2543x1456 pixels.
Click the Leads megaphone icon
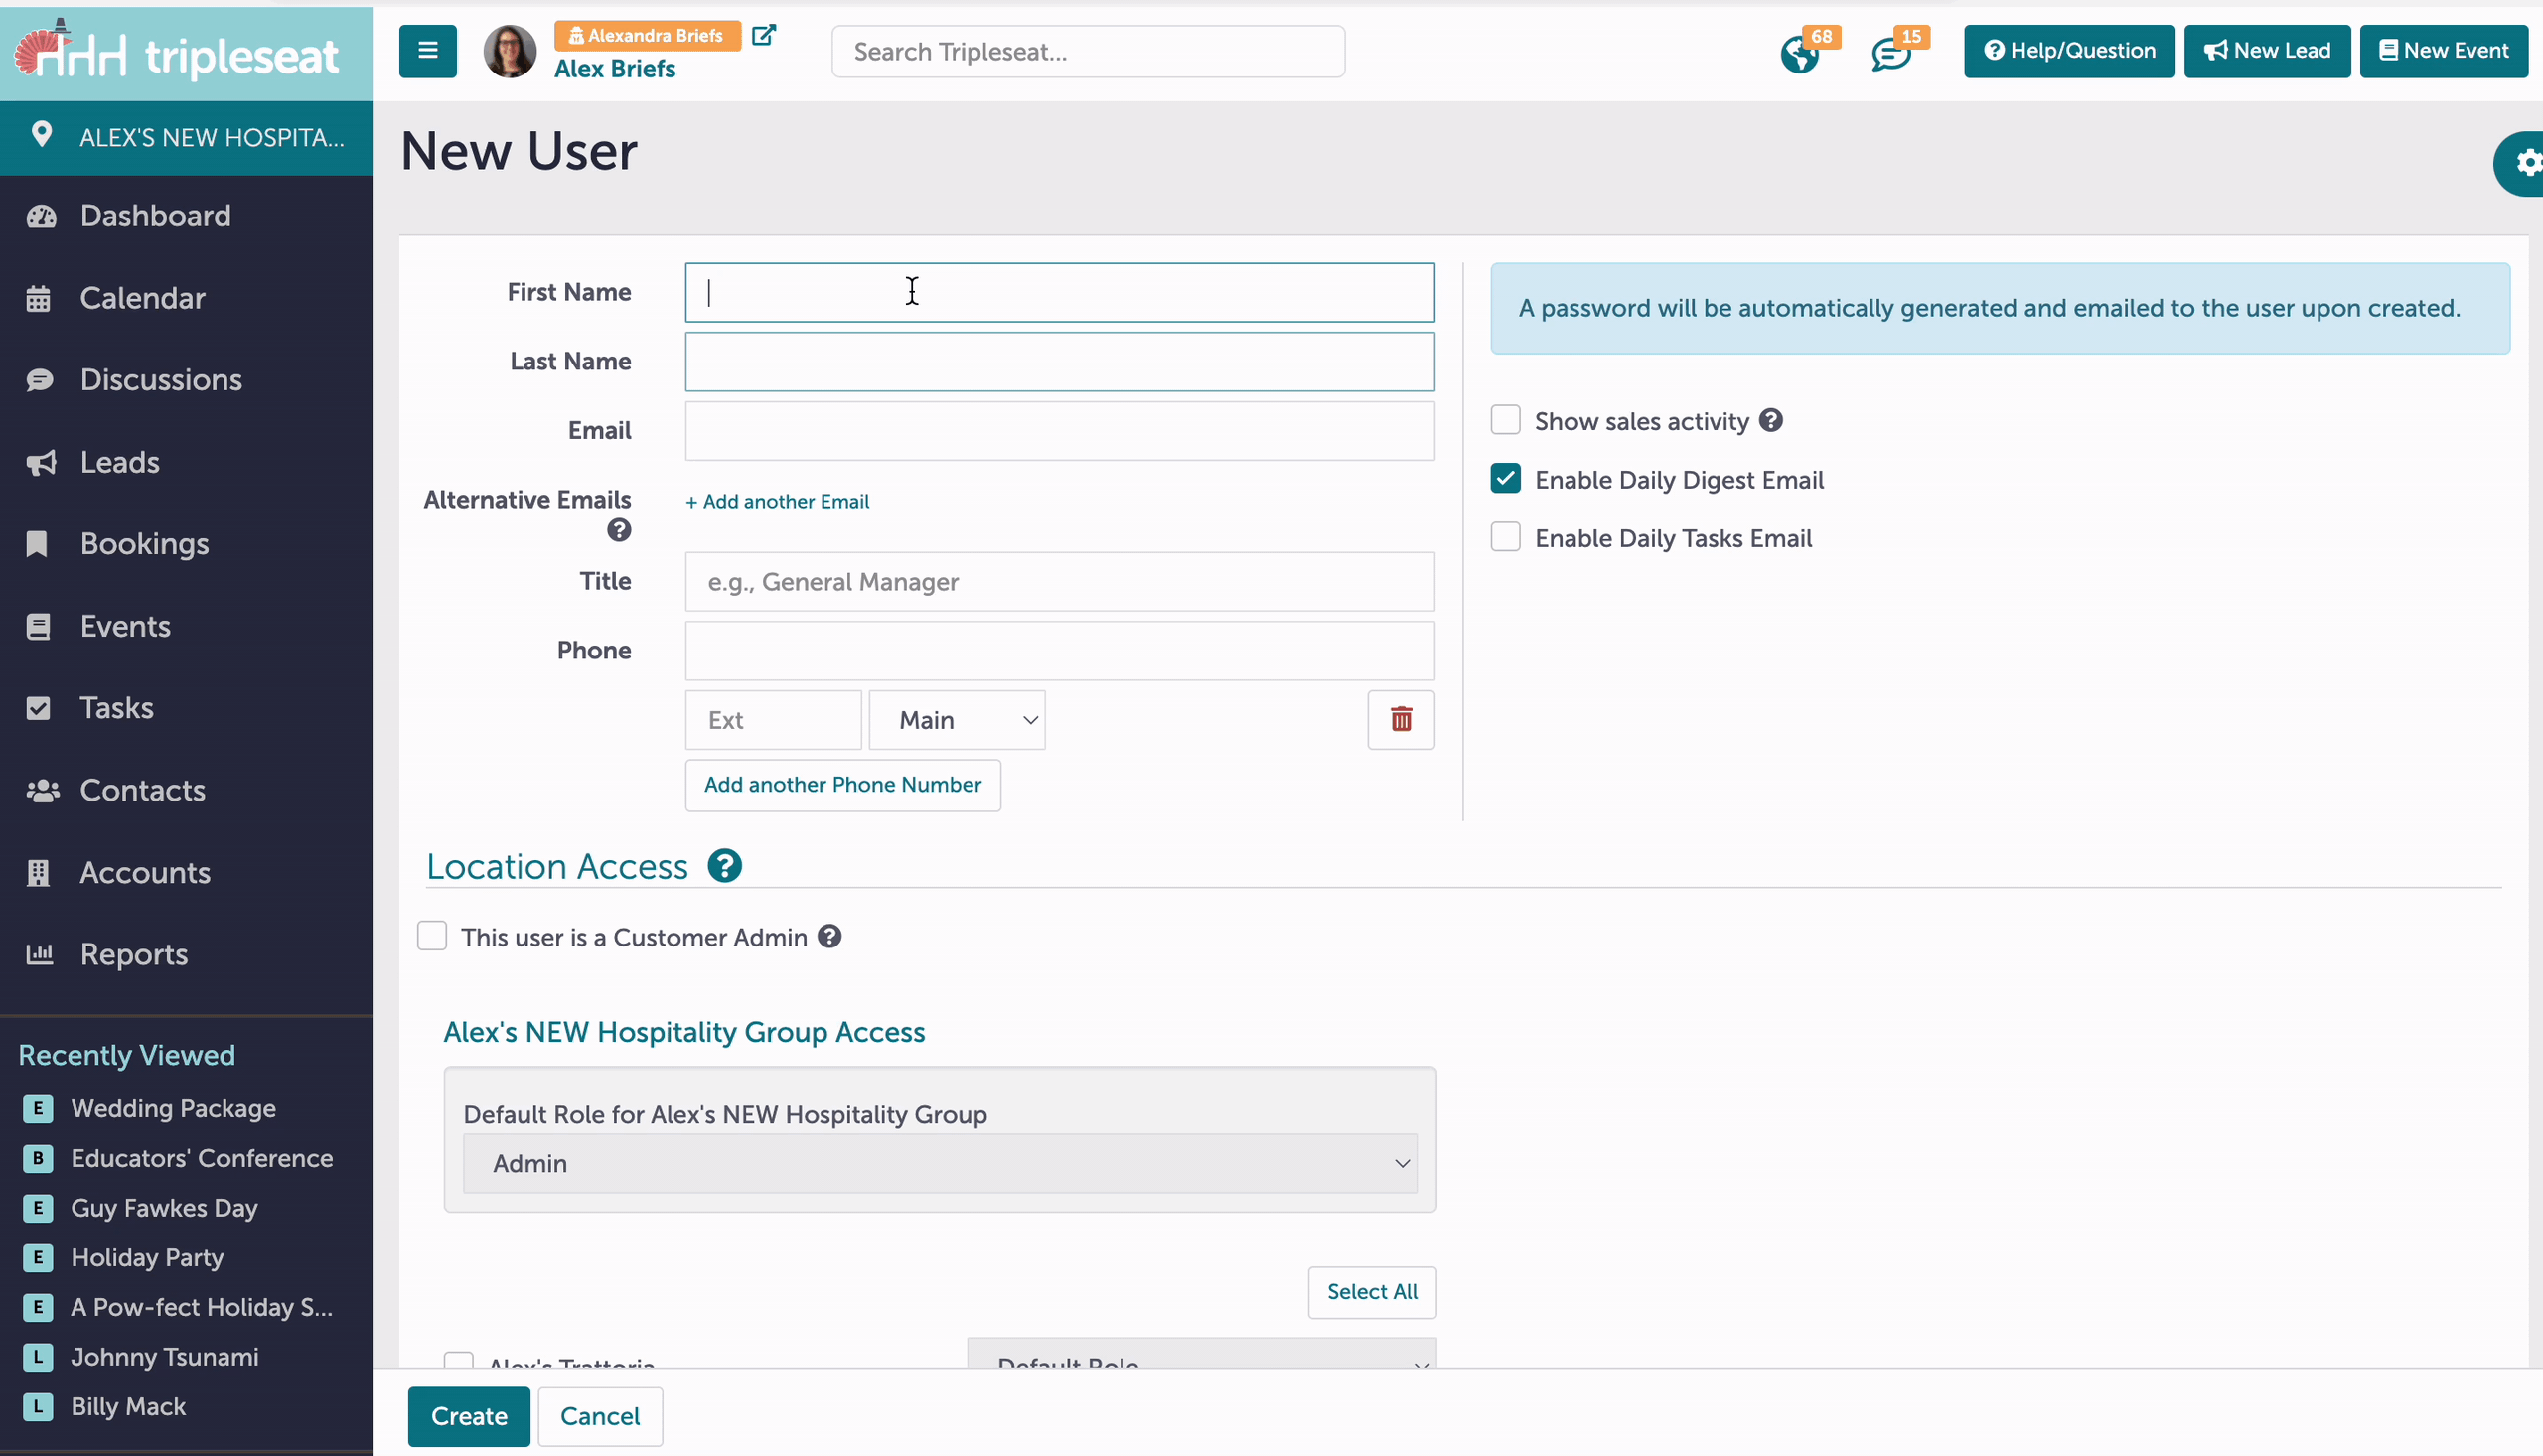[40, 462]
